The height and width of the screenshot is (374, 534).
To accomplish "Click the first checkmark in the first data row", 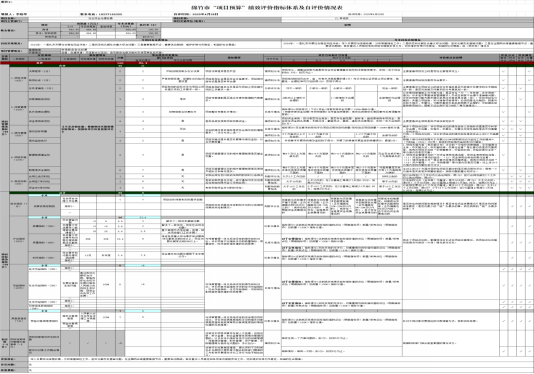I will (x=503, y=71).
